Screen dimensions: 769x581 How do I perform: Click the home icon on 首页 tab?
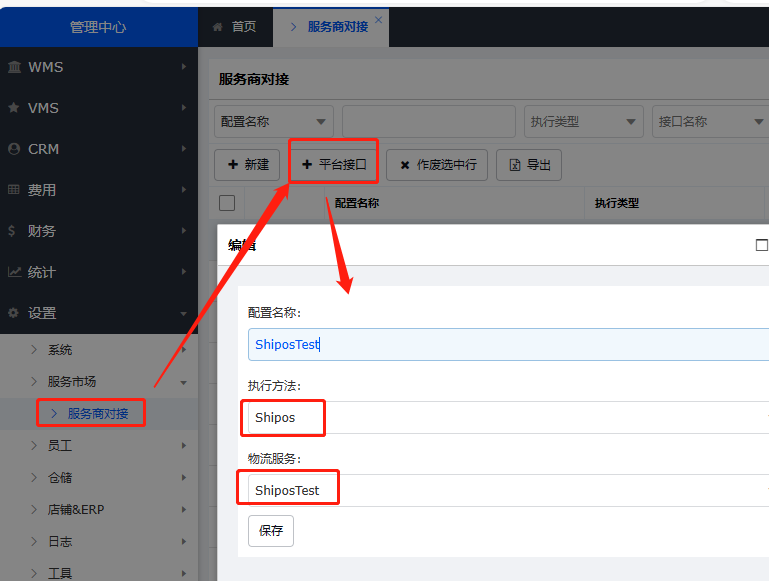pyautogui.click(x=218, y=26)
